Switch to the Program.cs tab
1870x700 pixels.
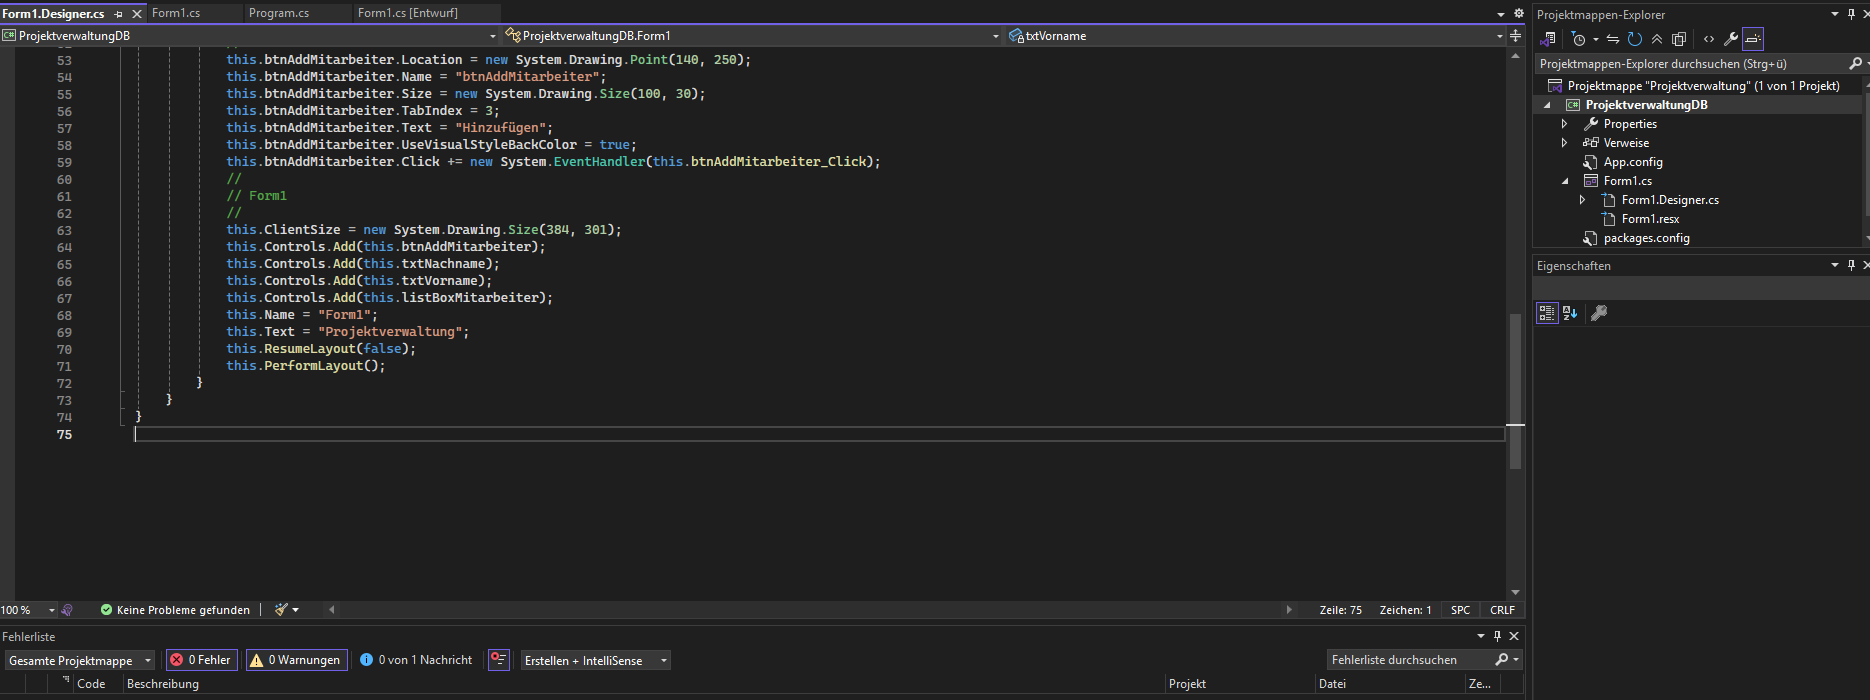point(279,13)
